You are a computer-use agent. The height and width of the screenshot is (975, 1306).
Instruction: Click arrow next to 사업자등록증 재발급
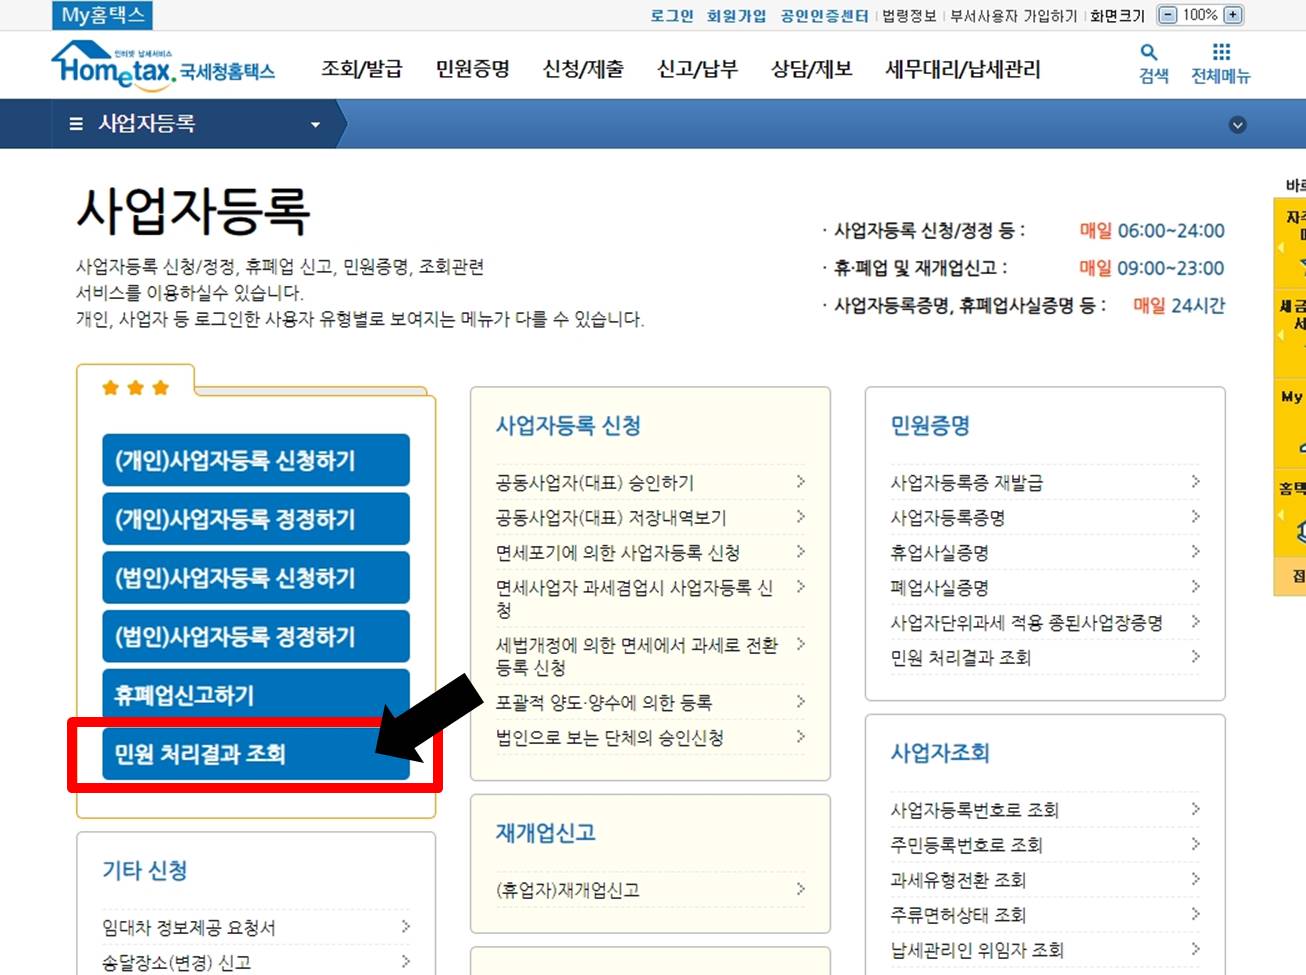click(x=1196, y=482)
